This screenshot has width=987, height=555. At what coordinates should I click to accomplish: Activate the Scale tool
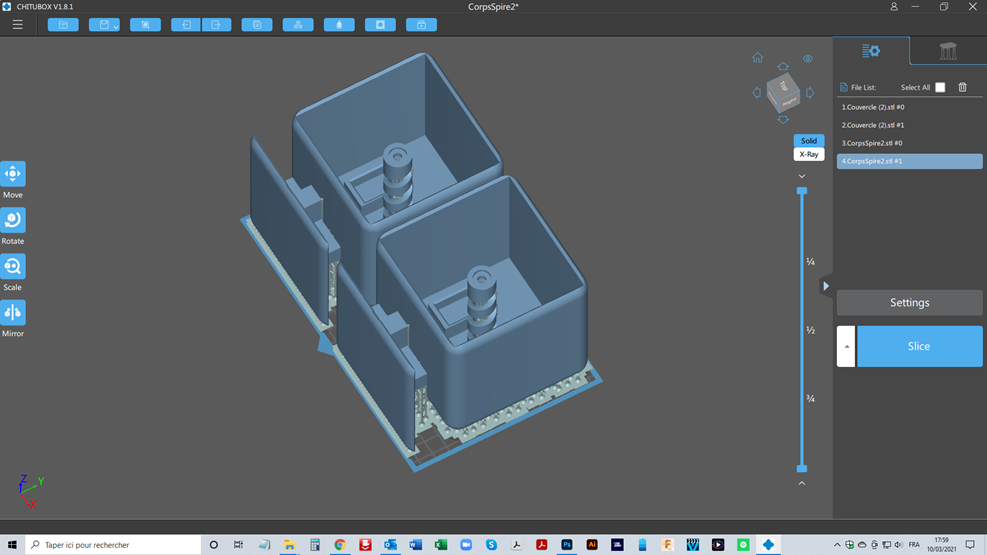13,266
